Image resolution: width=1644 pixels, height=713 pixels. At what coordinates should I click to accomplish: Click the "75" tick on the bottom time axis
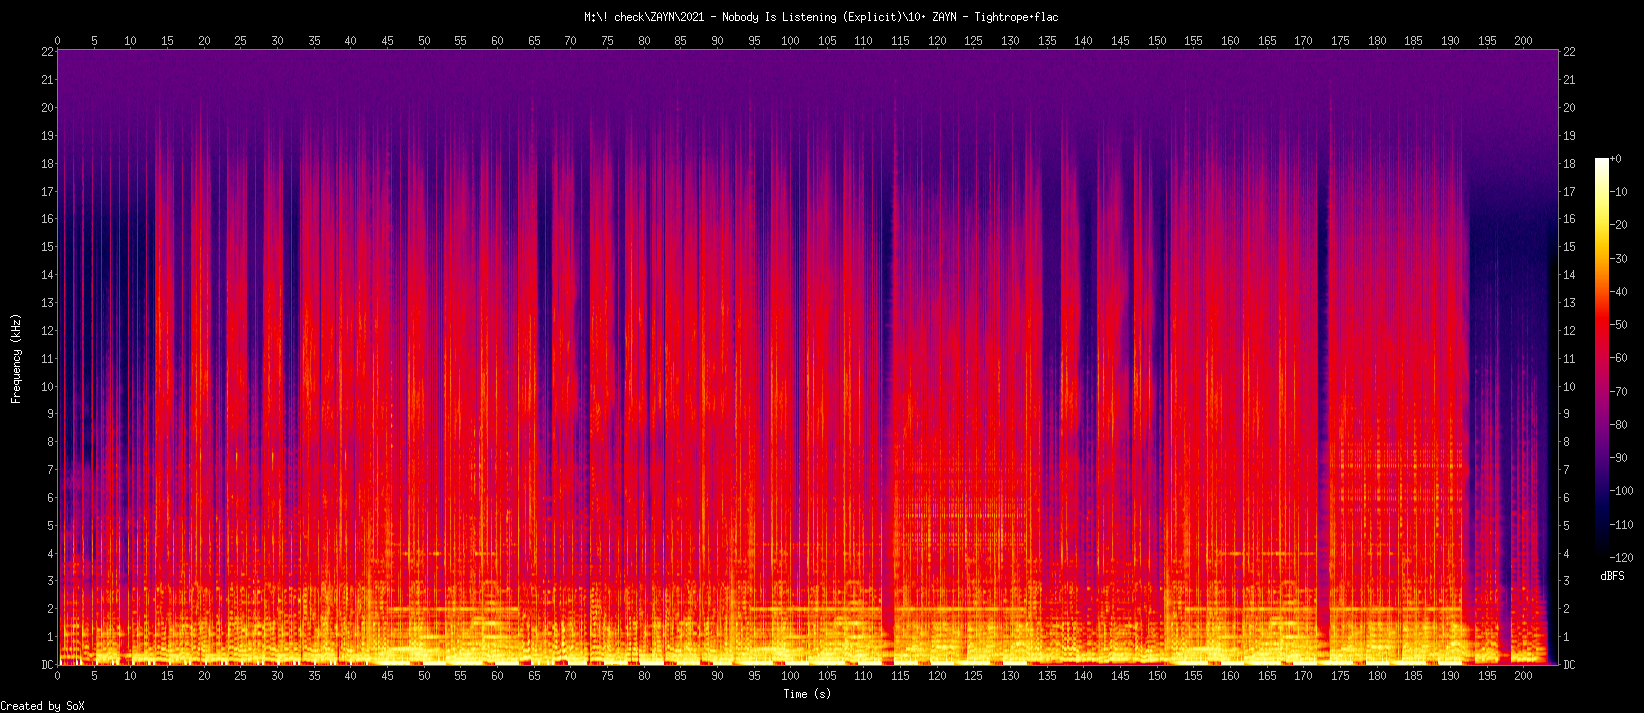click(x=607, y=676)
